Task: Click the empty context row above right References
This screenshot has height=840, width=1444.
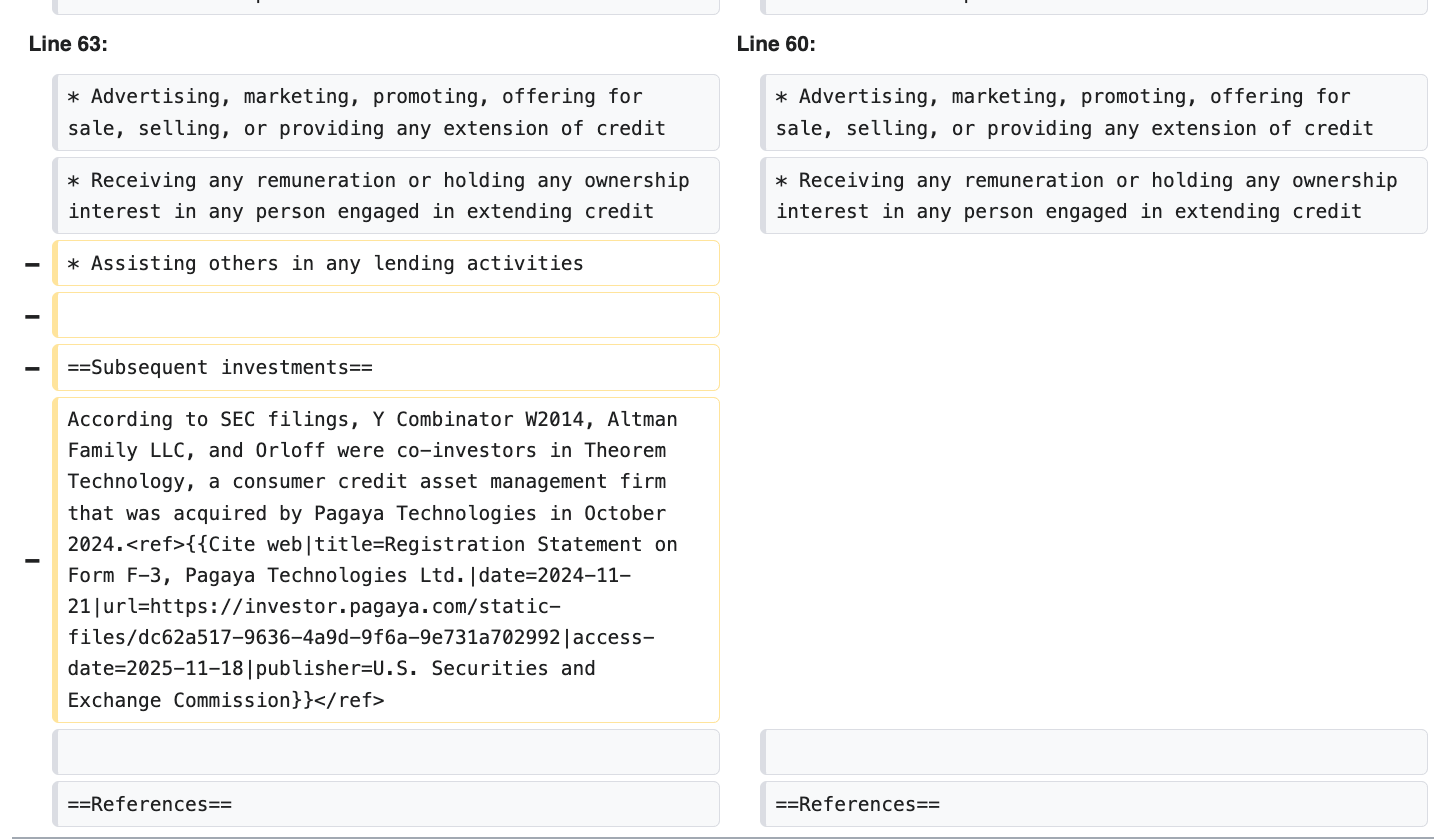Action: pos(1094,752)
